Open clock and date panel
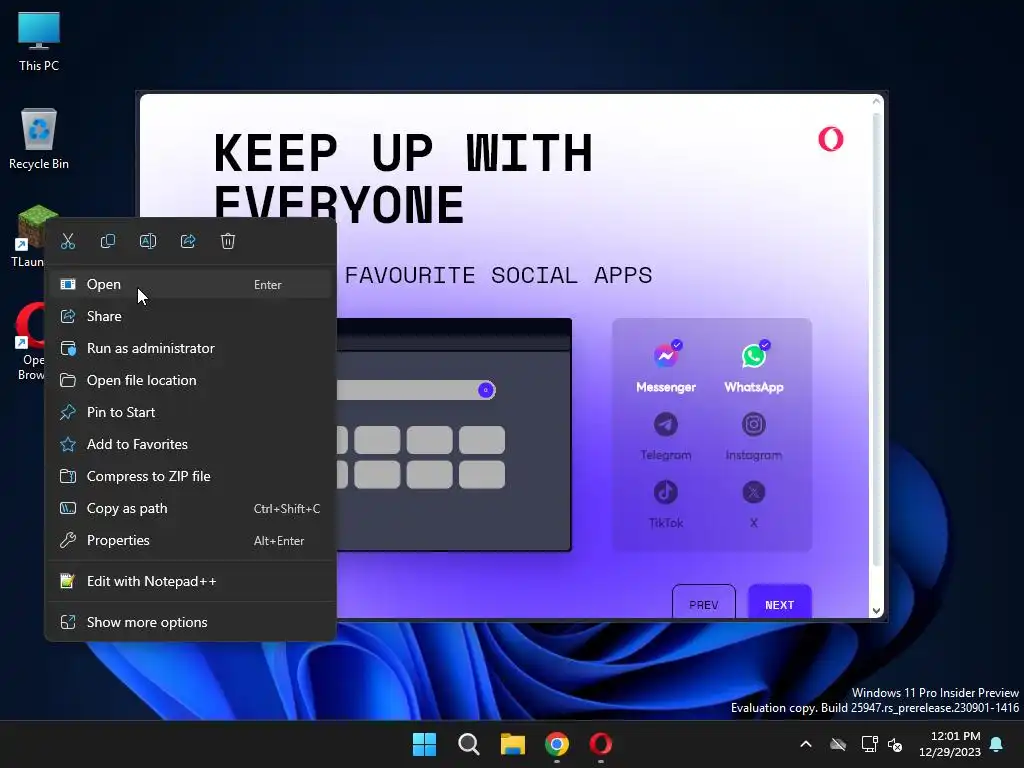 coord(950,744)
